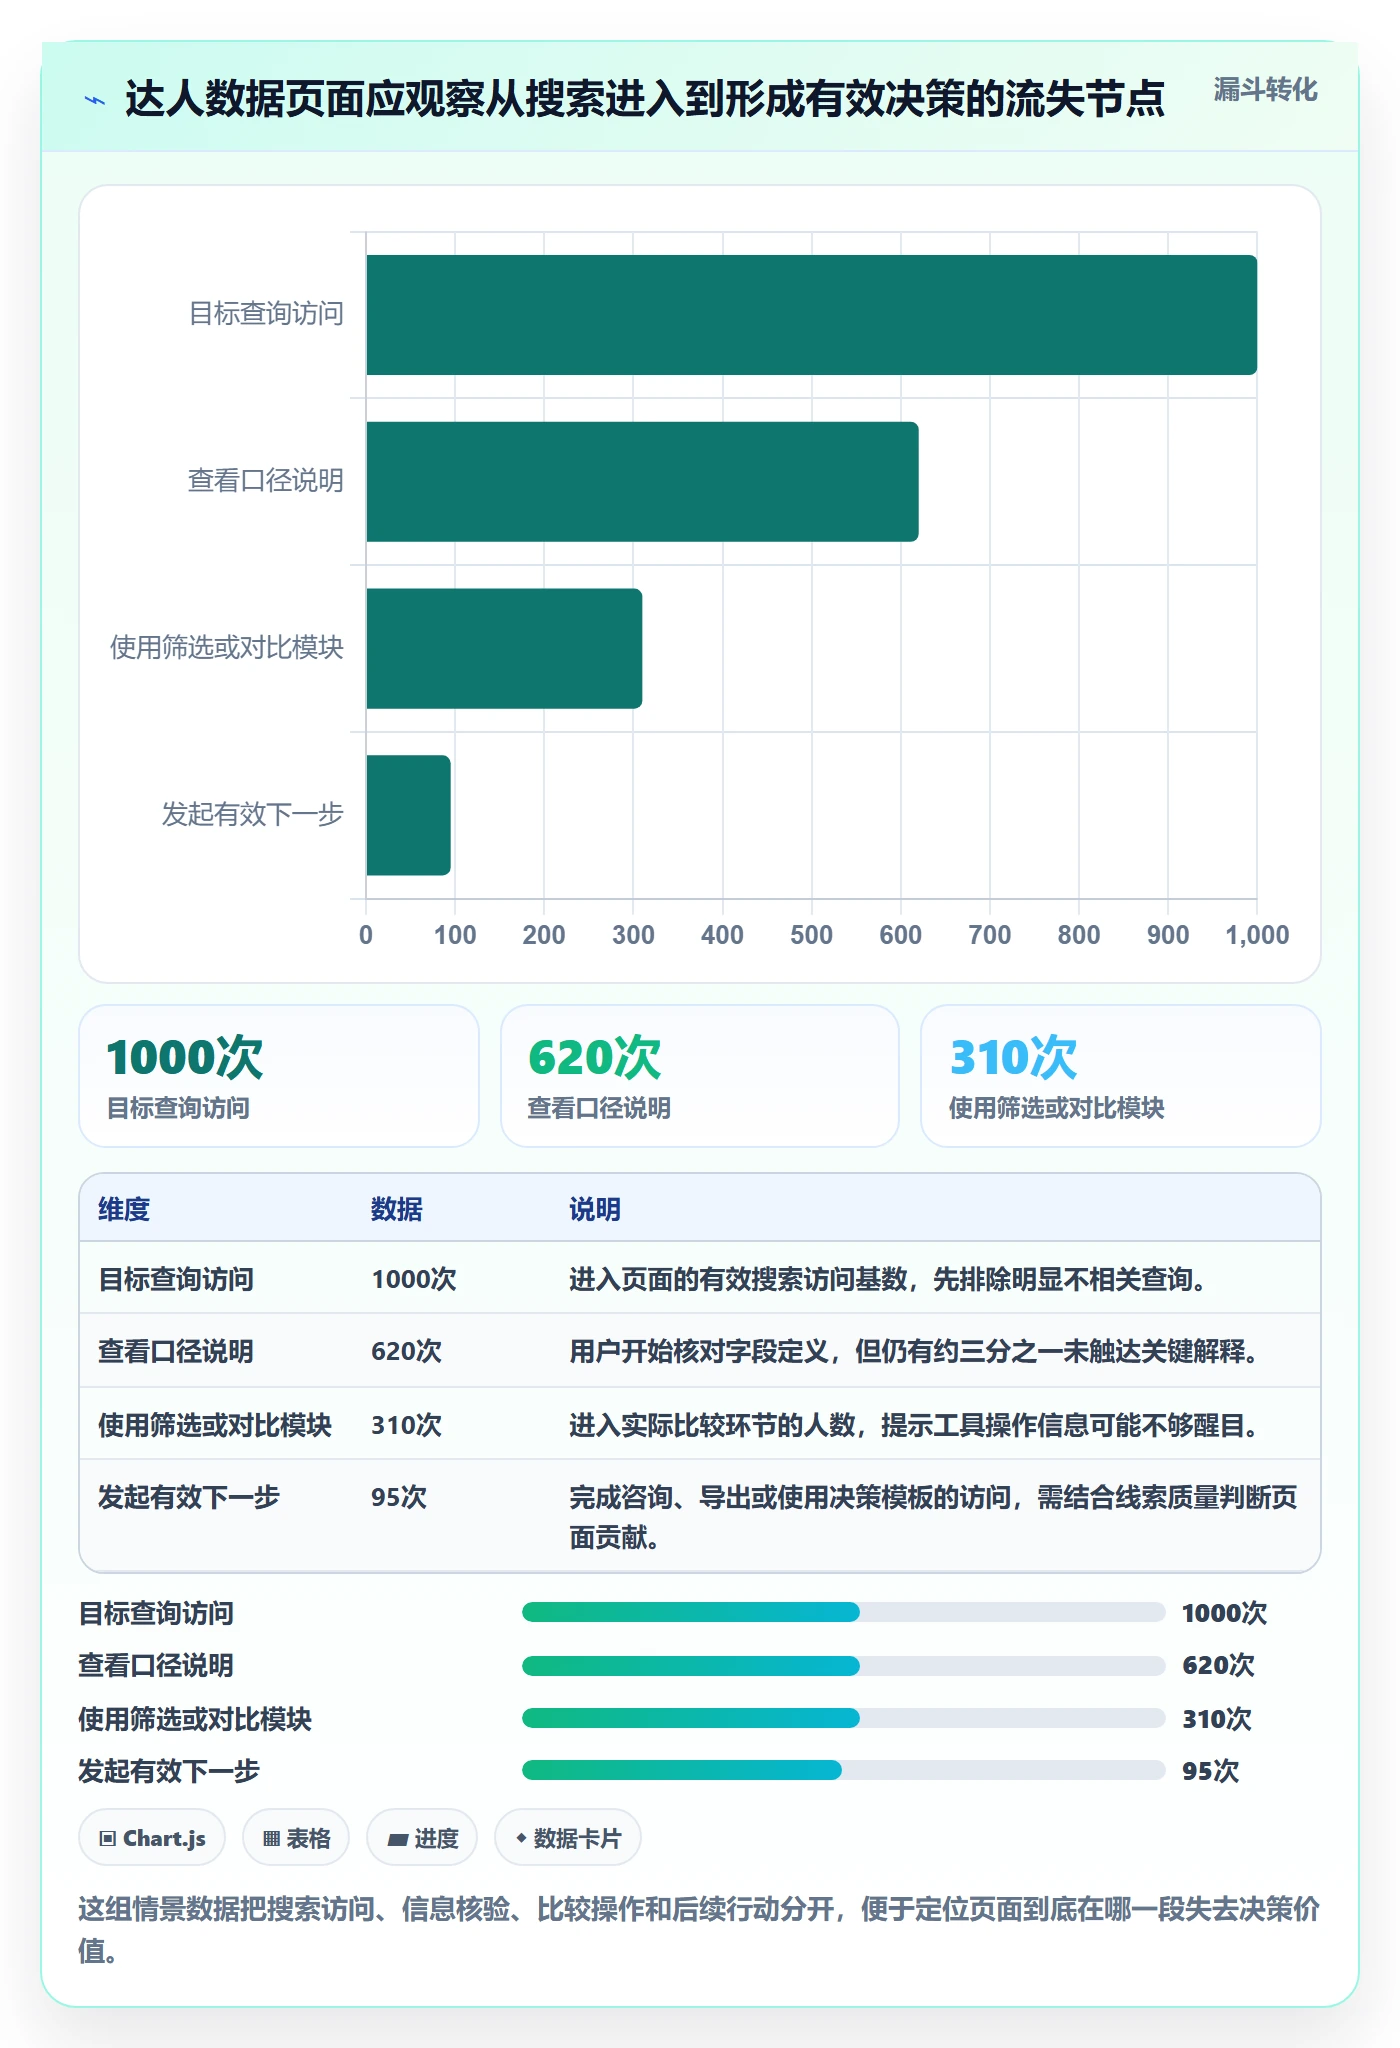Click the 数据 column header in the table
This screenshot has height=2048, width=1400.
click(x=397, y=1209)
